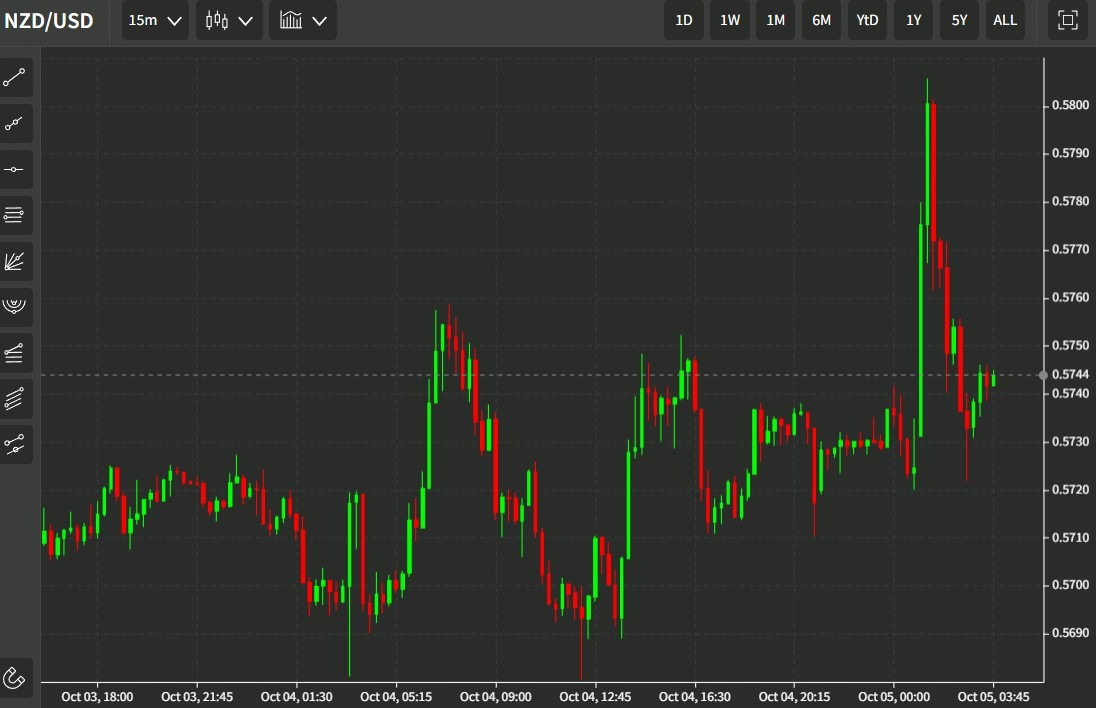Click the 0.5710 price axis label
The height and width of the screenshot is (708, 1096).
point(1070,537)
